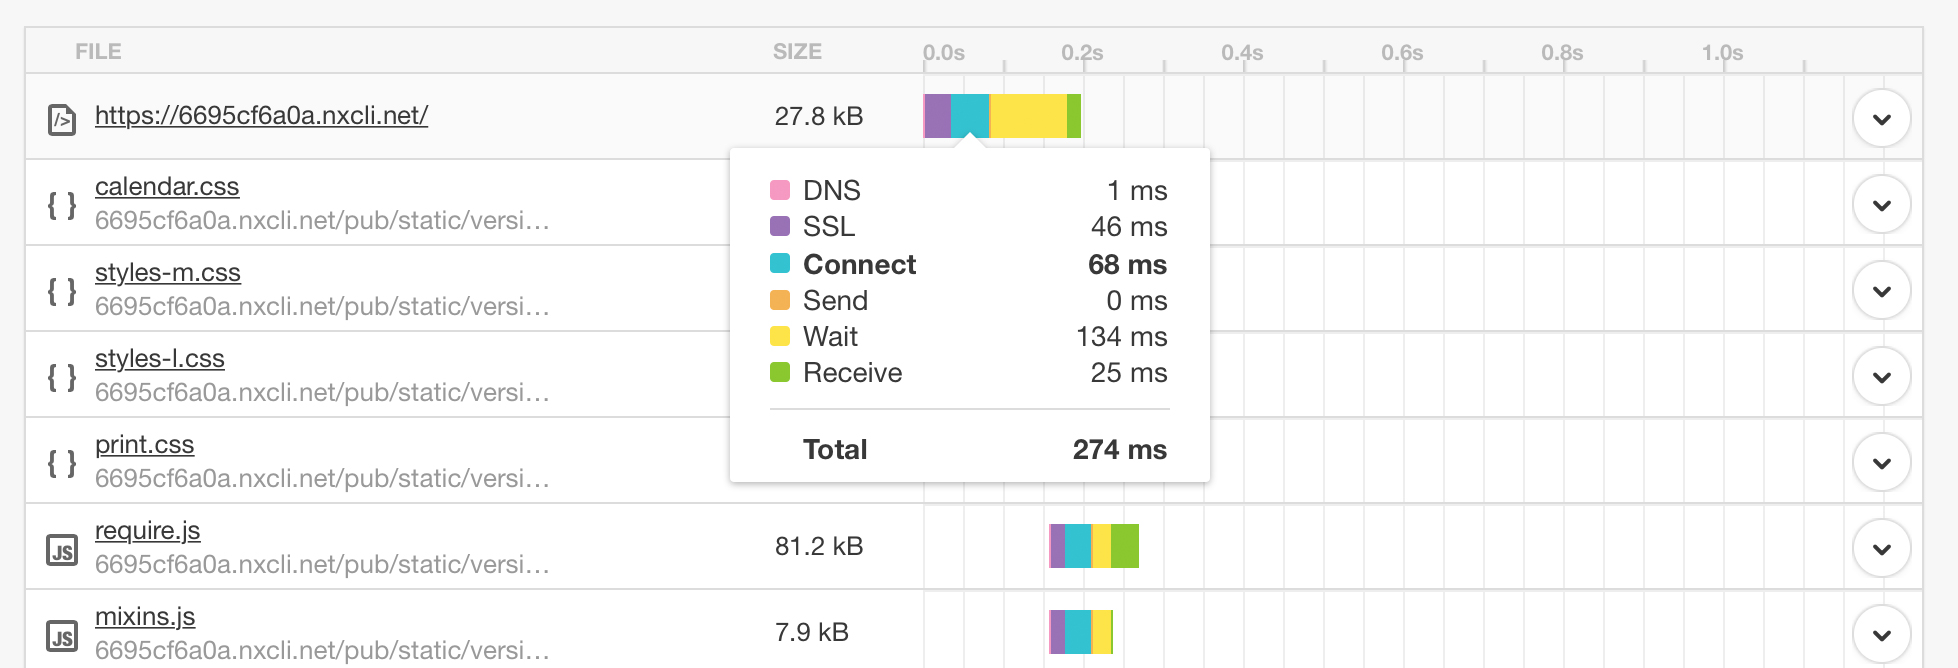Viewport: 1958px width, 668px height.
Task: Expand the print.css request row
Action: pos(1881,462)
